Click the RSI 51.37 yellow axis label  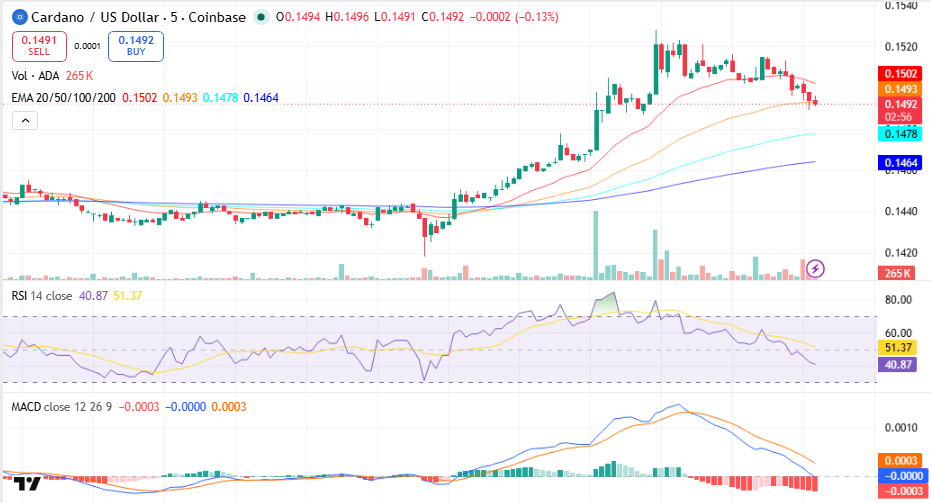(897, 347)
